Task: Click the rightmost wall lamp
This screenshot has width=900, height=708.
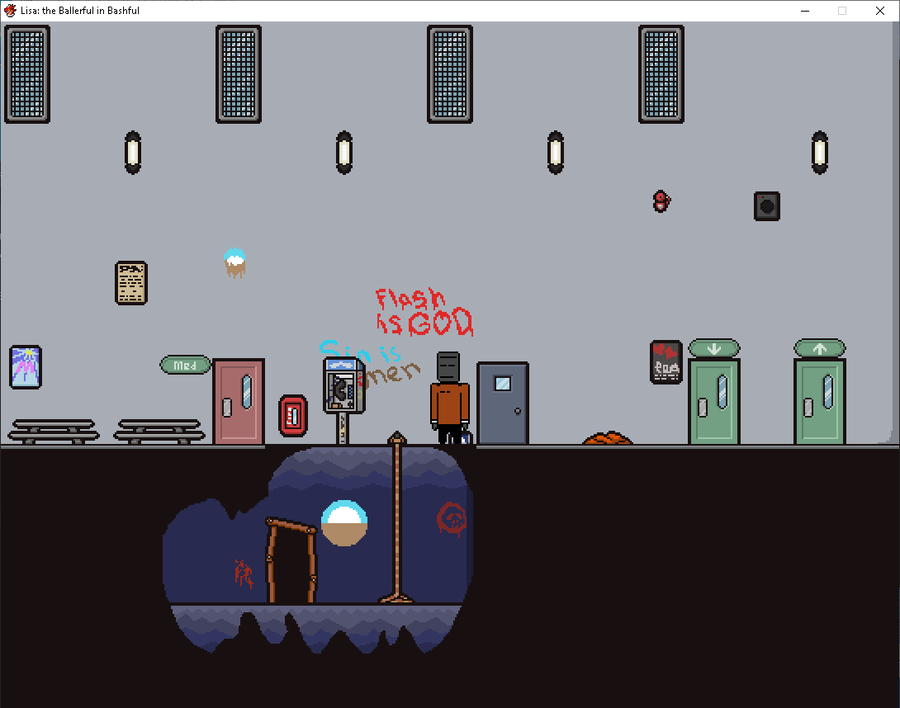Action: coord(820,153)
